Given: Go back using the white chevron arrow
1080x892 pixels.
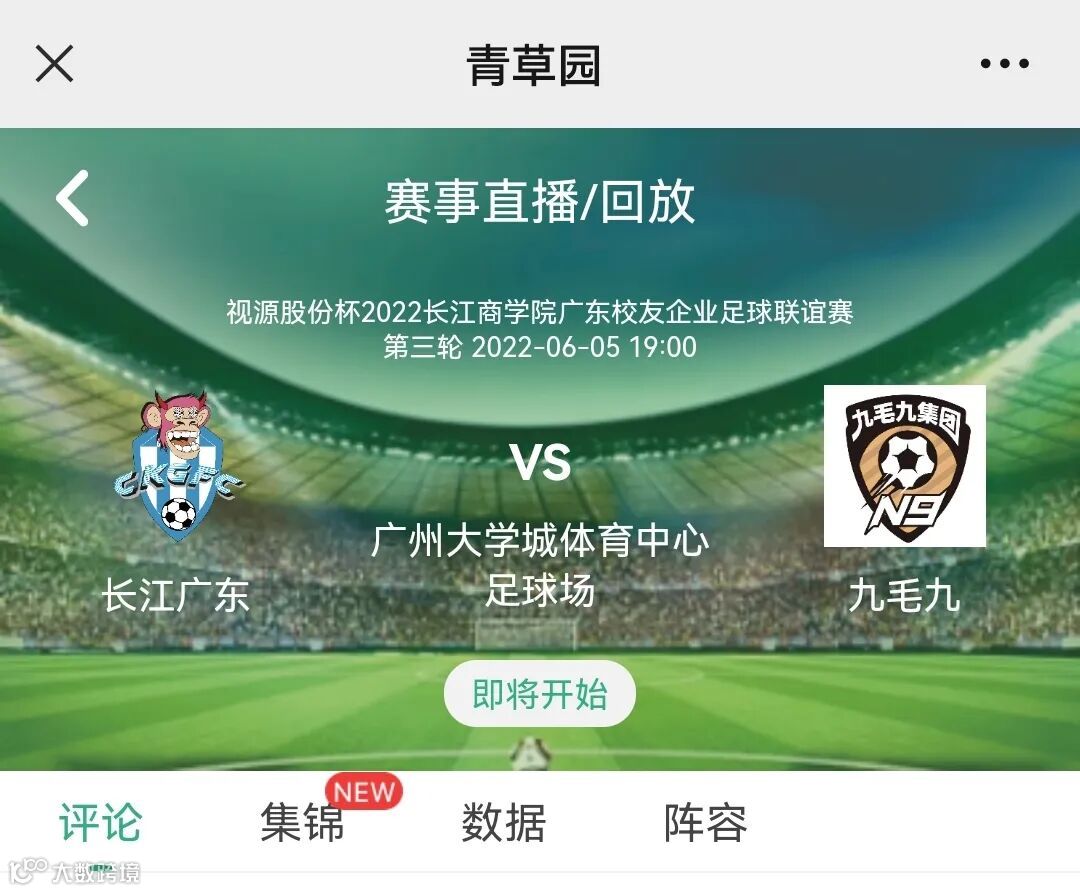Looking at the screenshot, I should click(x=73, y=198).
